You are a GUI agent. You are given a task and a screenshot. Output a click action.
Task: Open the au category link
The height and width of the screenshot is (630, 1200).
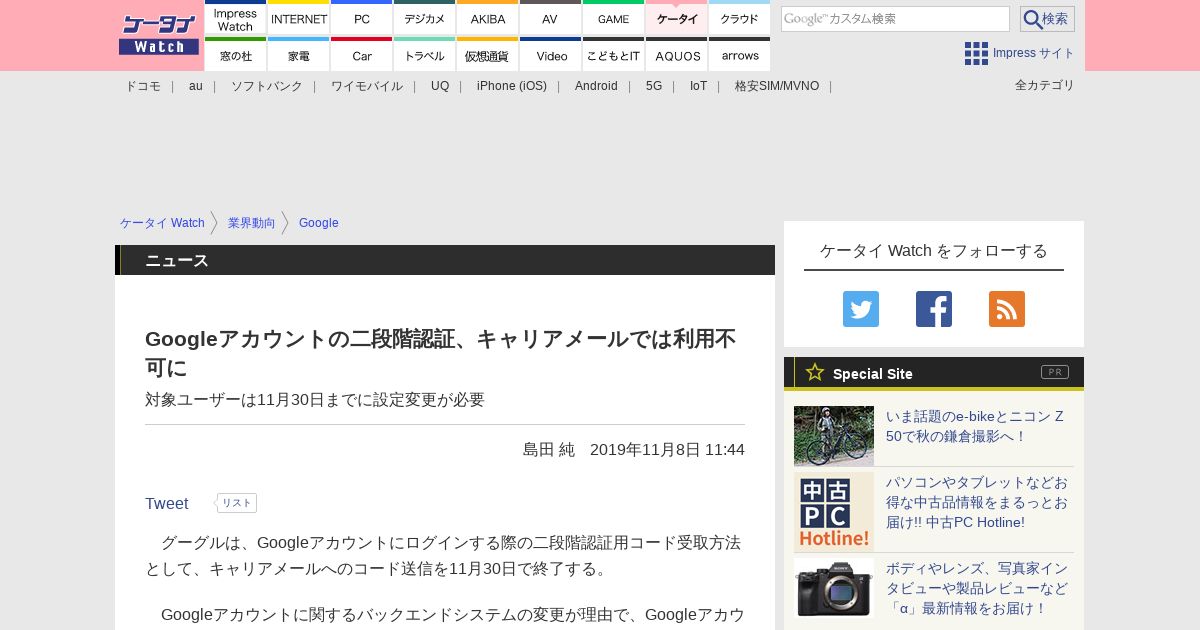click(x=196, y=86)
